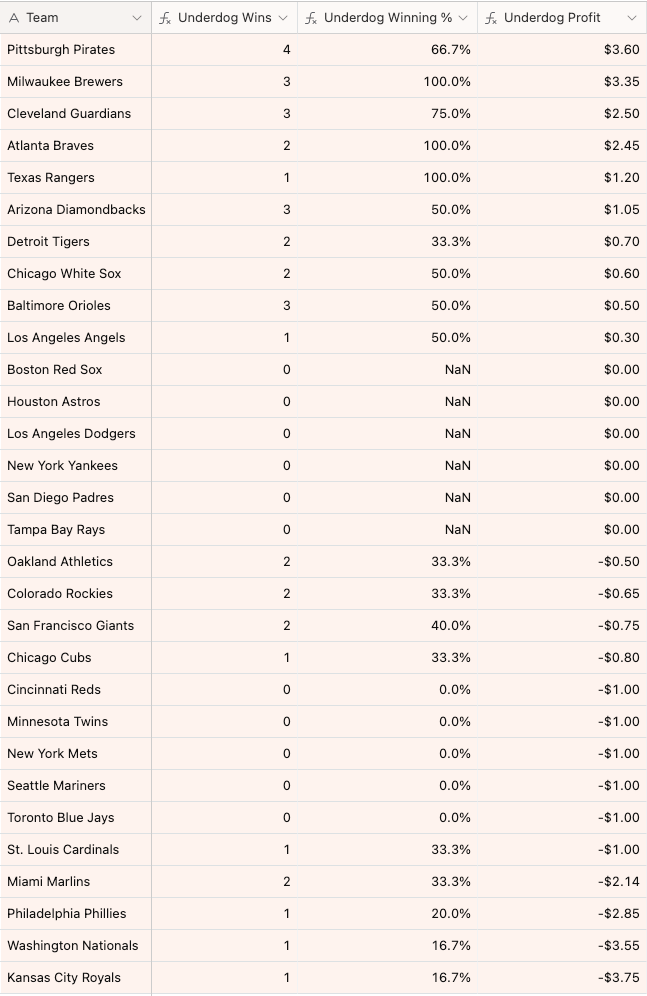Select the Pittsburgh Pirates team cell

click(61, 50)
